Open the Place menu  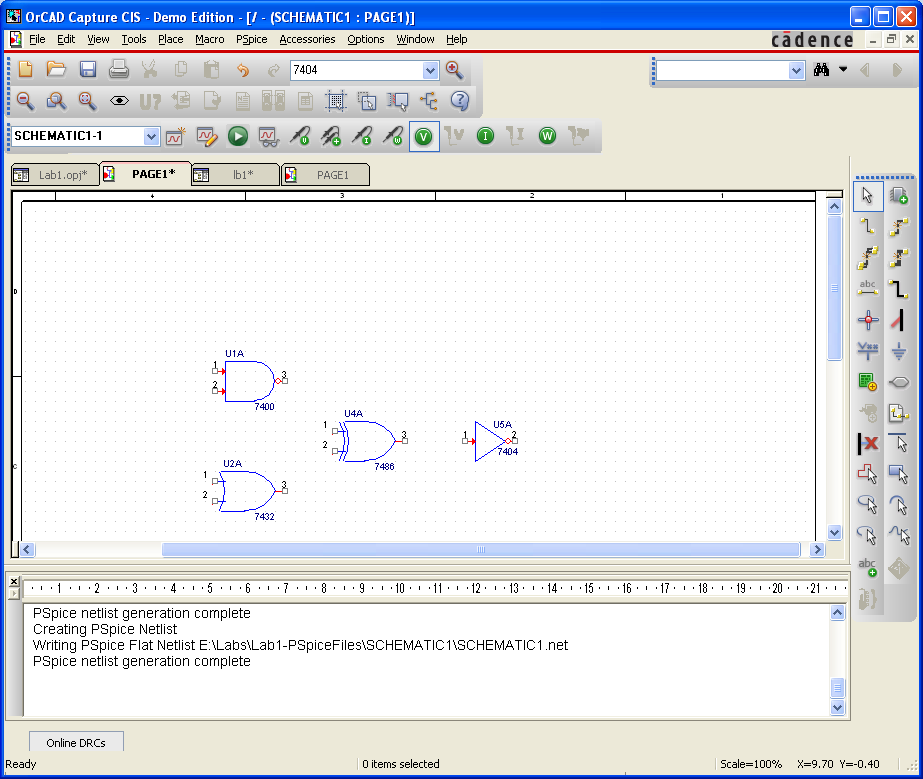coord(171,39)
